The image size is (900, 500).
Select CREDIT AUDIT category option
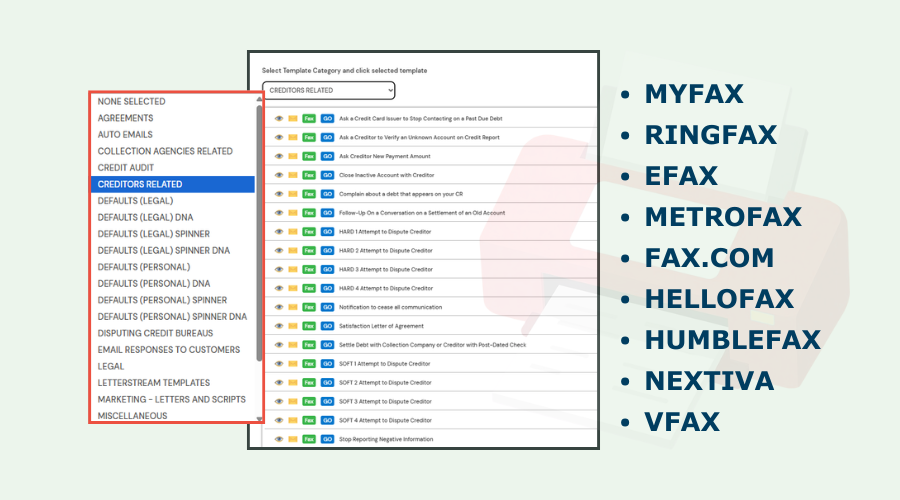click(x=173, y=168)
